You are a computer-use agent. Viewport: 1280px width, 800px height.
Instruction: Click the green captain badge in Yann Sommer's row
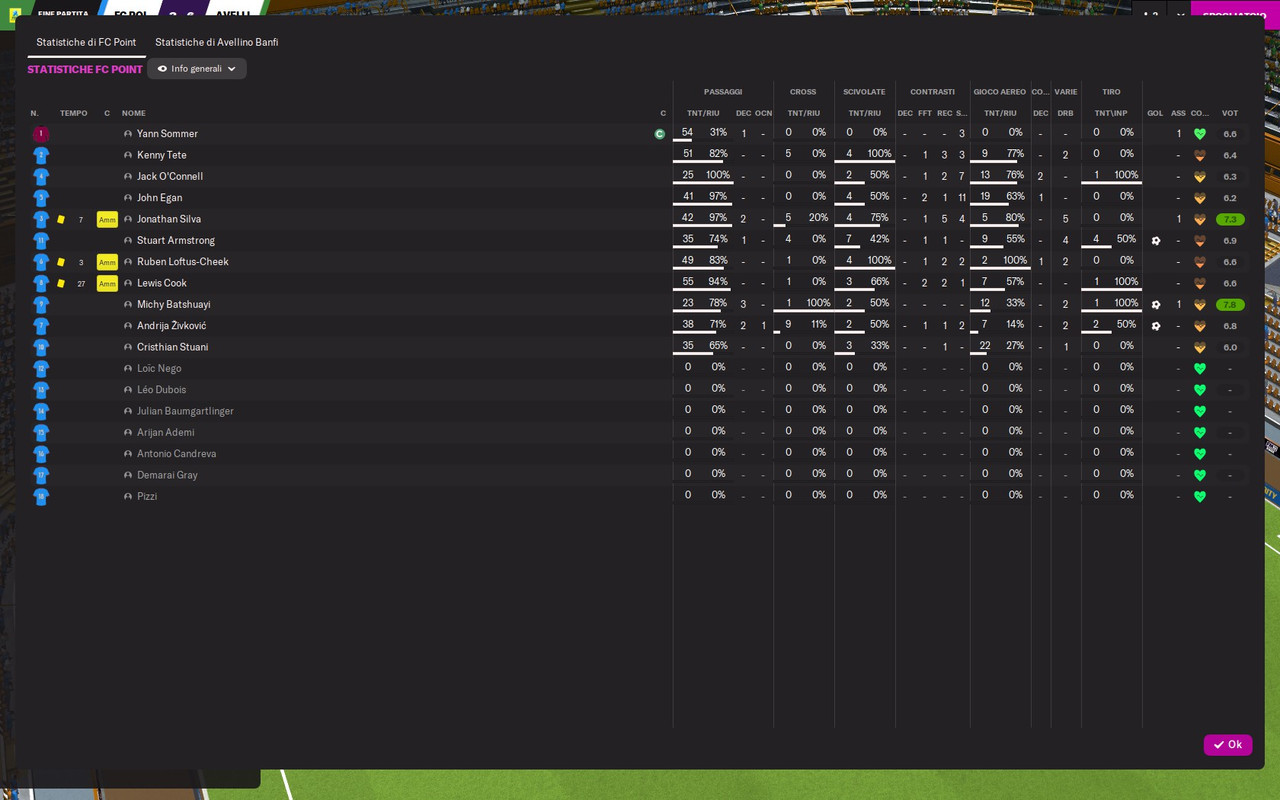coord(660,134)
